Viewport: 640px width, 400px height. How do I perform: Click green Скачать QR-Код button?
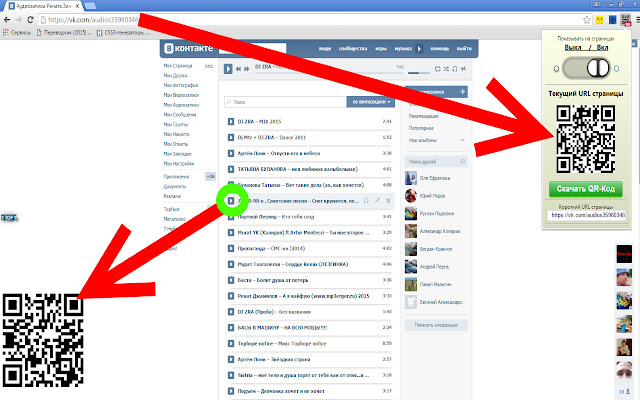click(x=586, y=189)
